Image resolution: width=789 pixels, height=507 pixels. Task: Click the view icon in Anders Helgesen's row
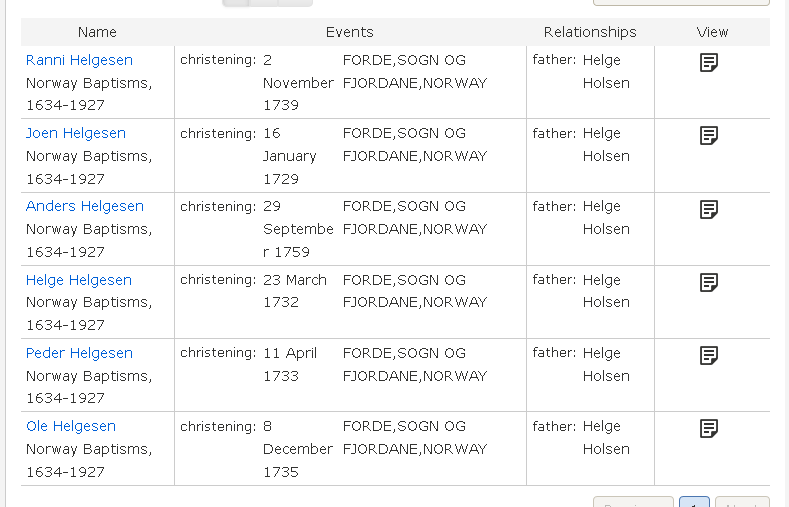tap(709, 209)
